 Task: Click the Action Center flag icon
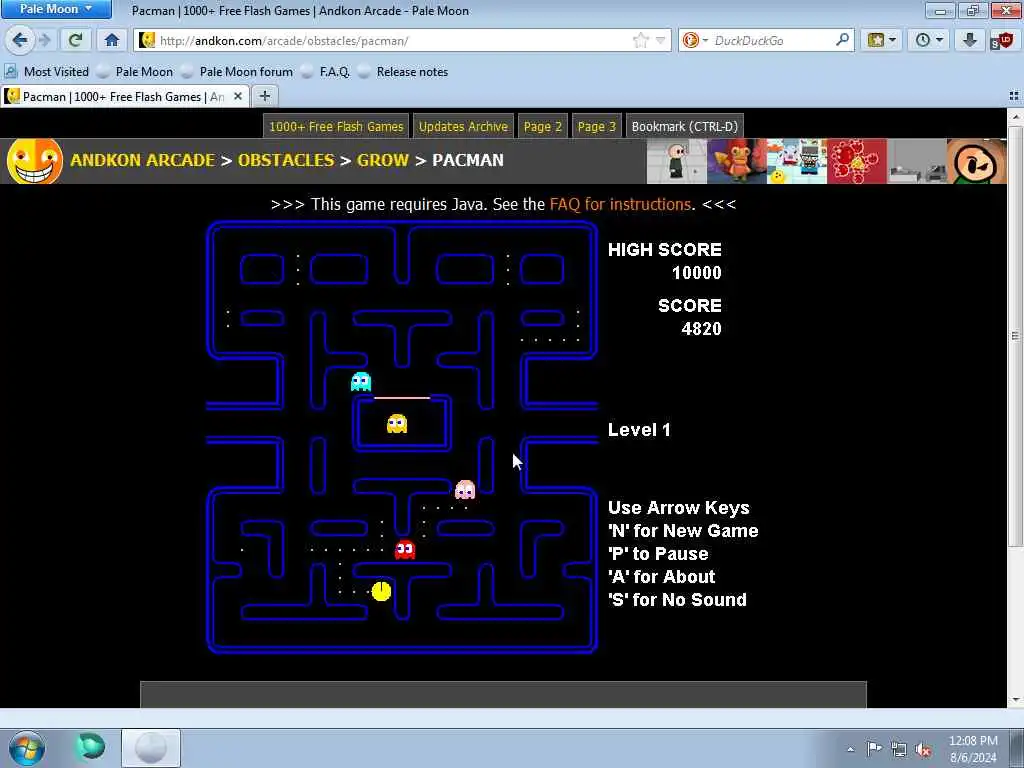pos(874,749)
